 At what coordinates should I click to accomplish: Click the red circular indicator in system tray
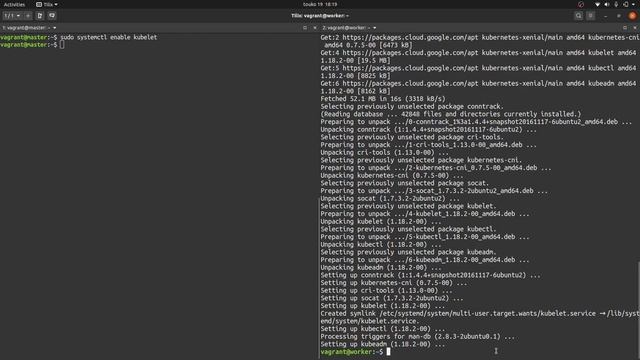pos(581,4)
